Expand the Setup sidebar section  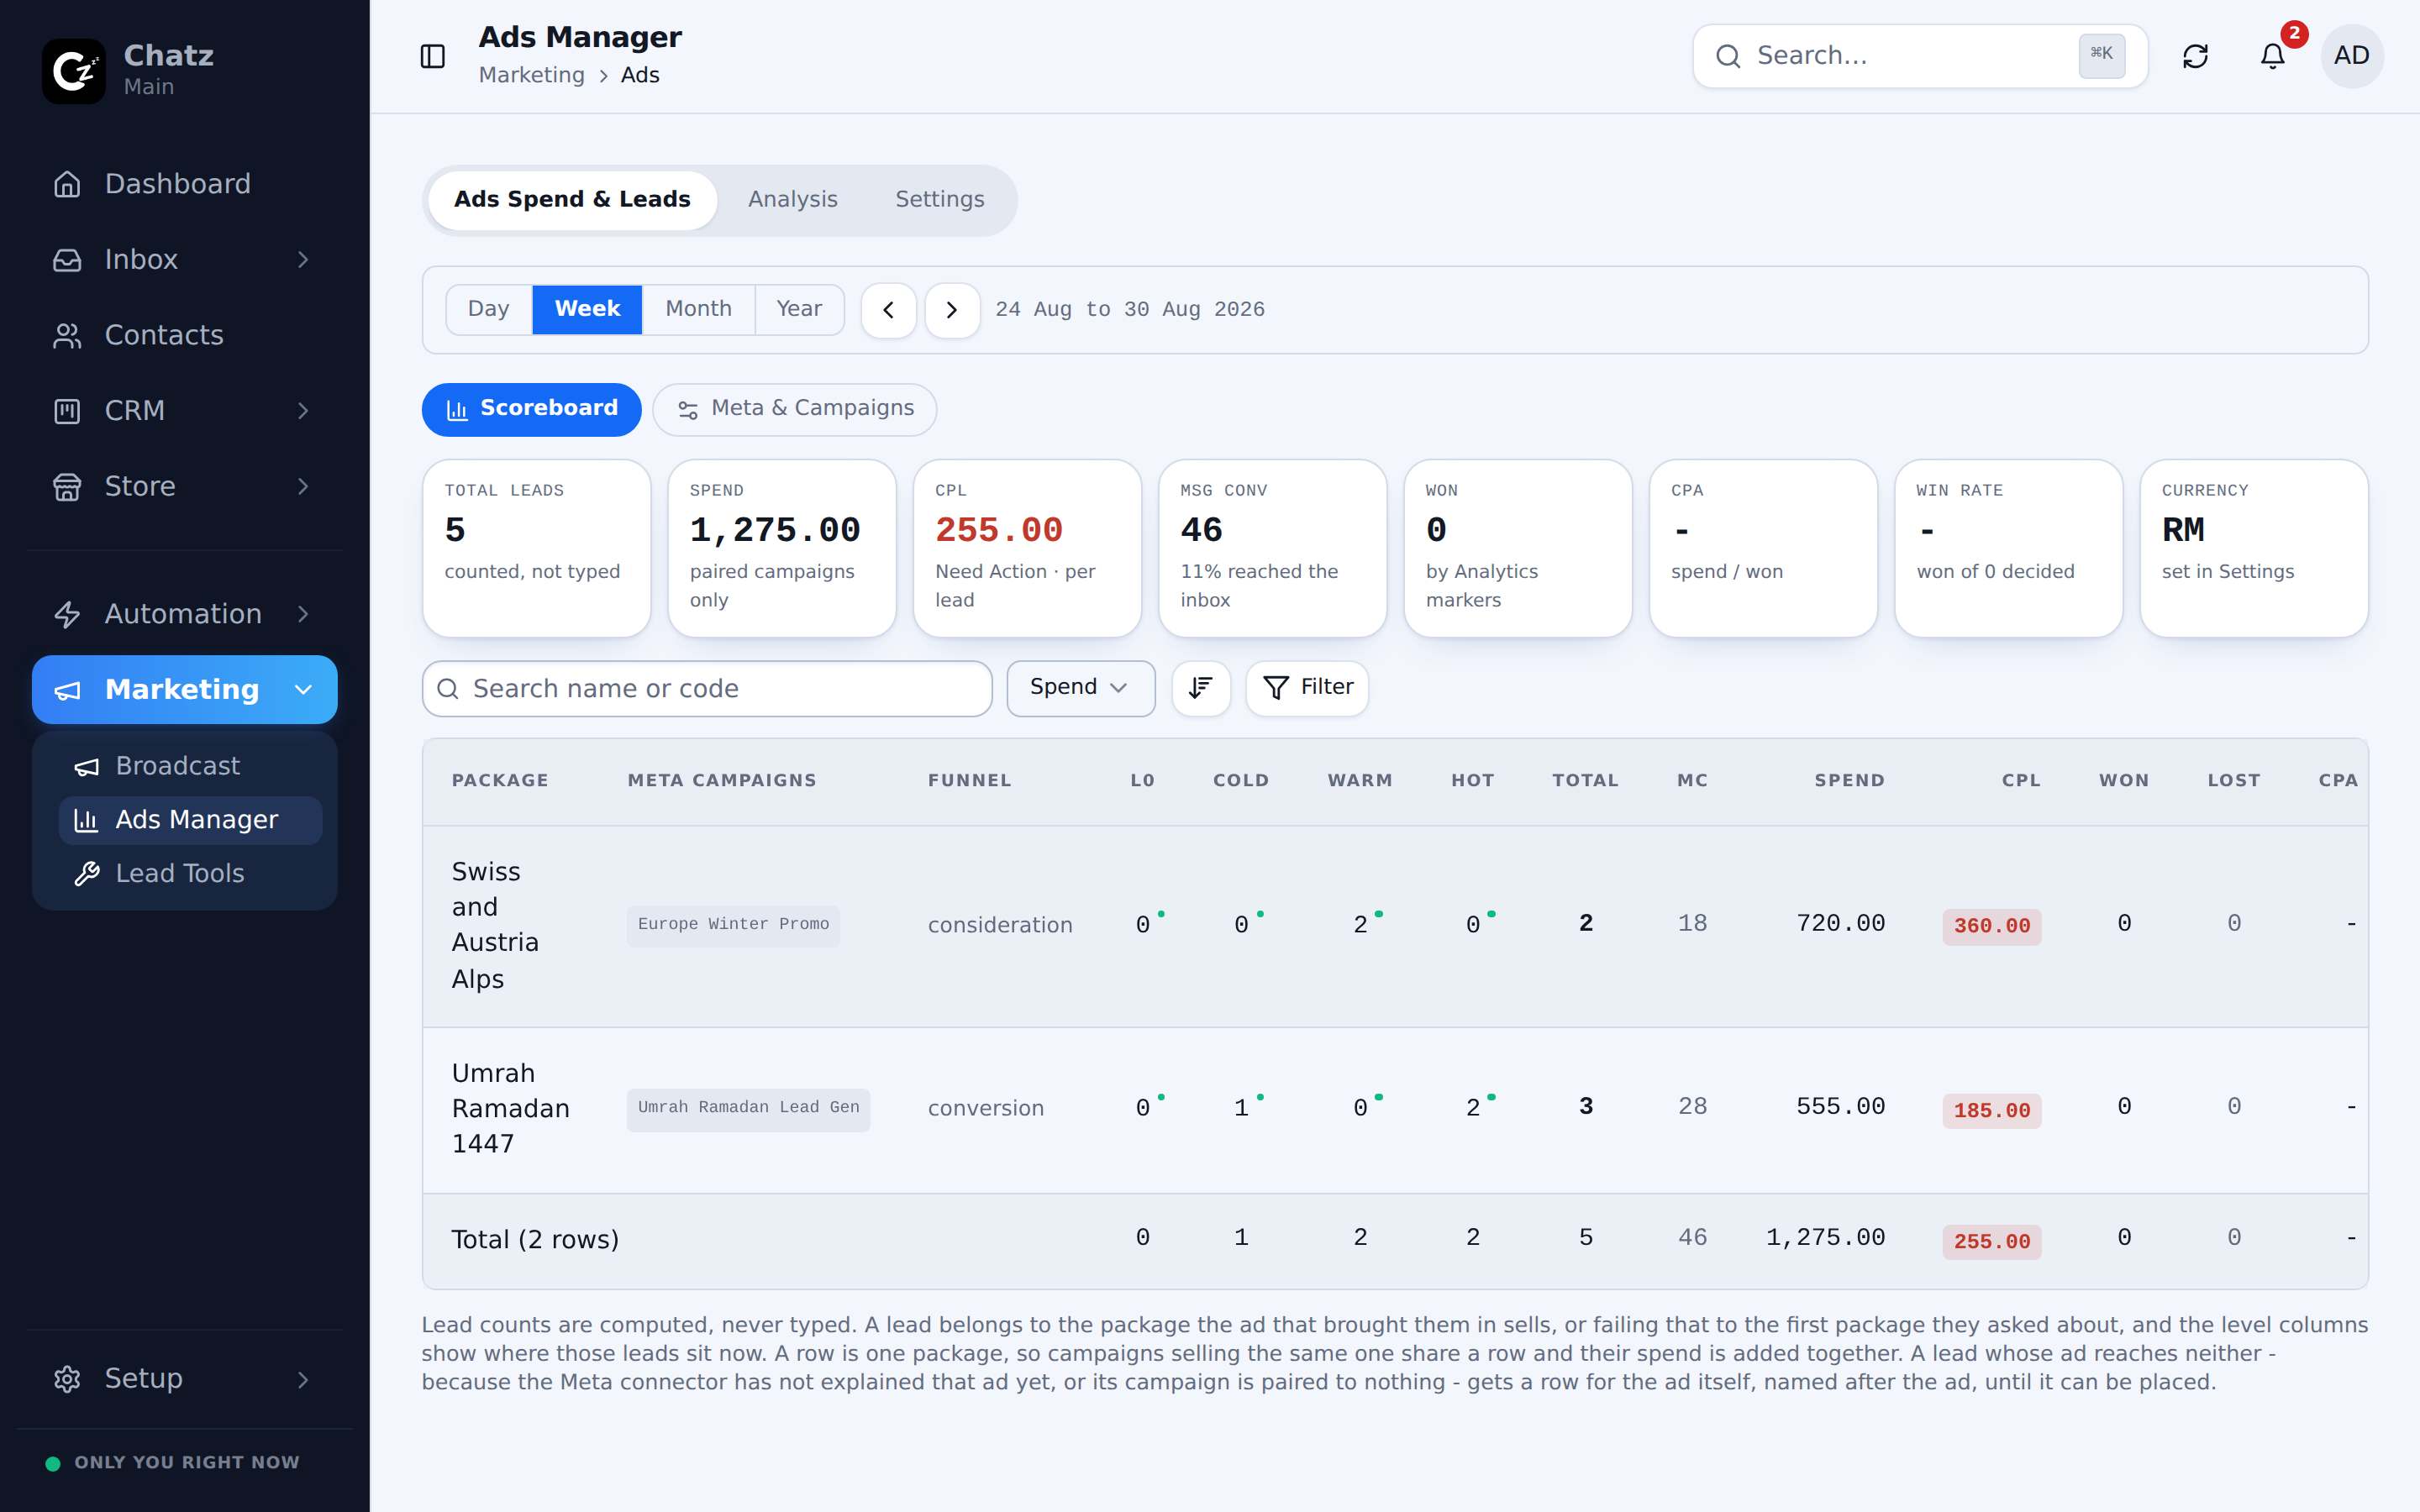pos(185,1379)
